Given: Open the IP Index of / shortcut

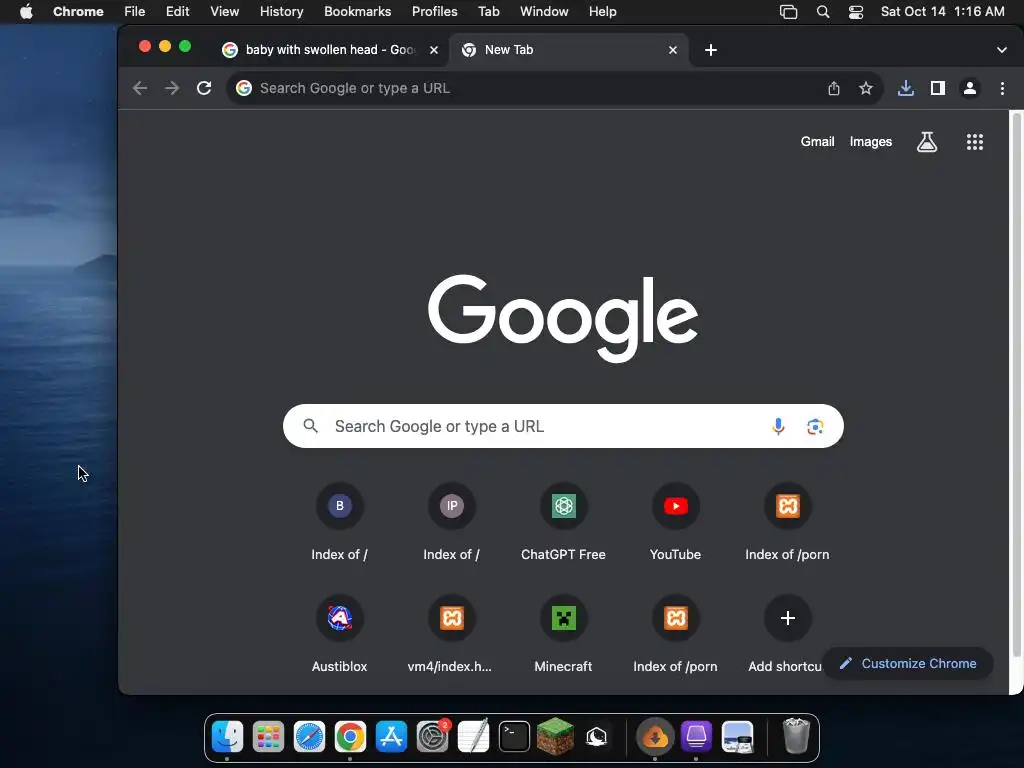Looking at the screenshot, I should tap(451, 522).
